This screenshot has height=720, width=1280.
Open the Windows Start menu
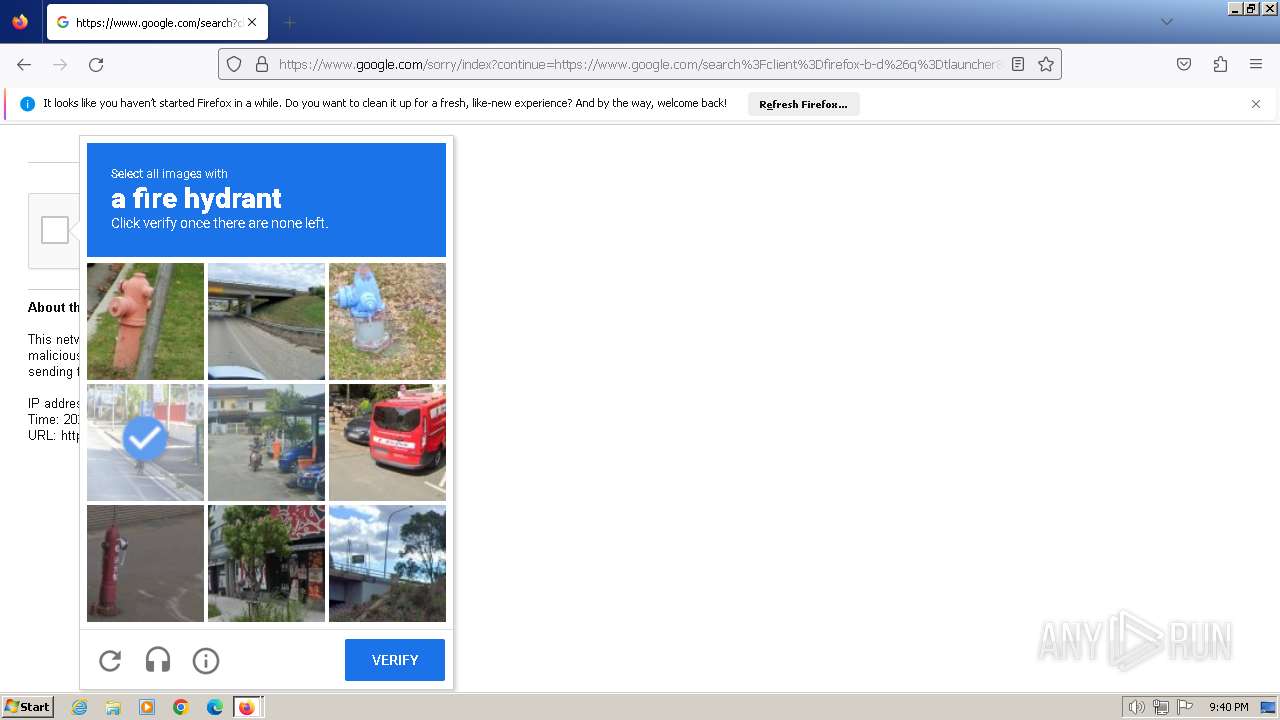coord(27,707)
